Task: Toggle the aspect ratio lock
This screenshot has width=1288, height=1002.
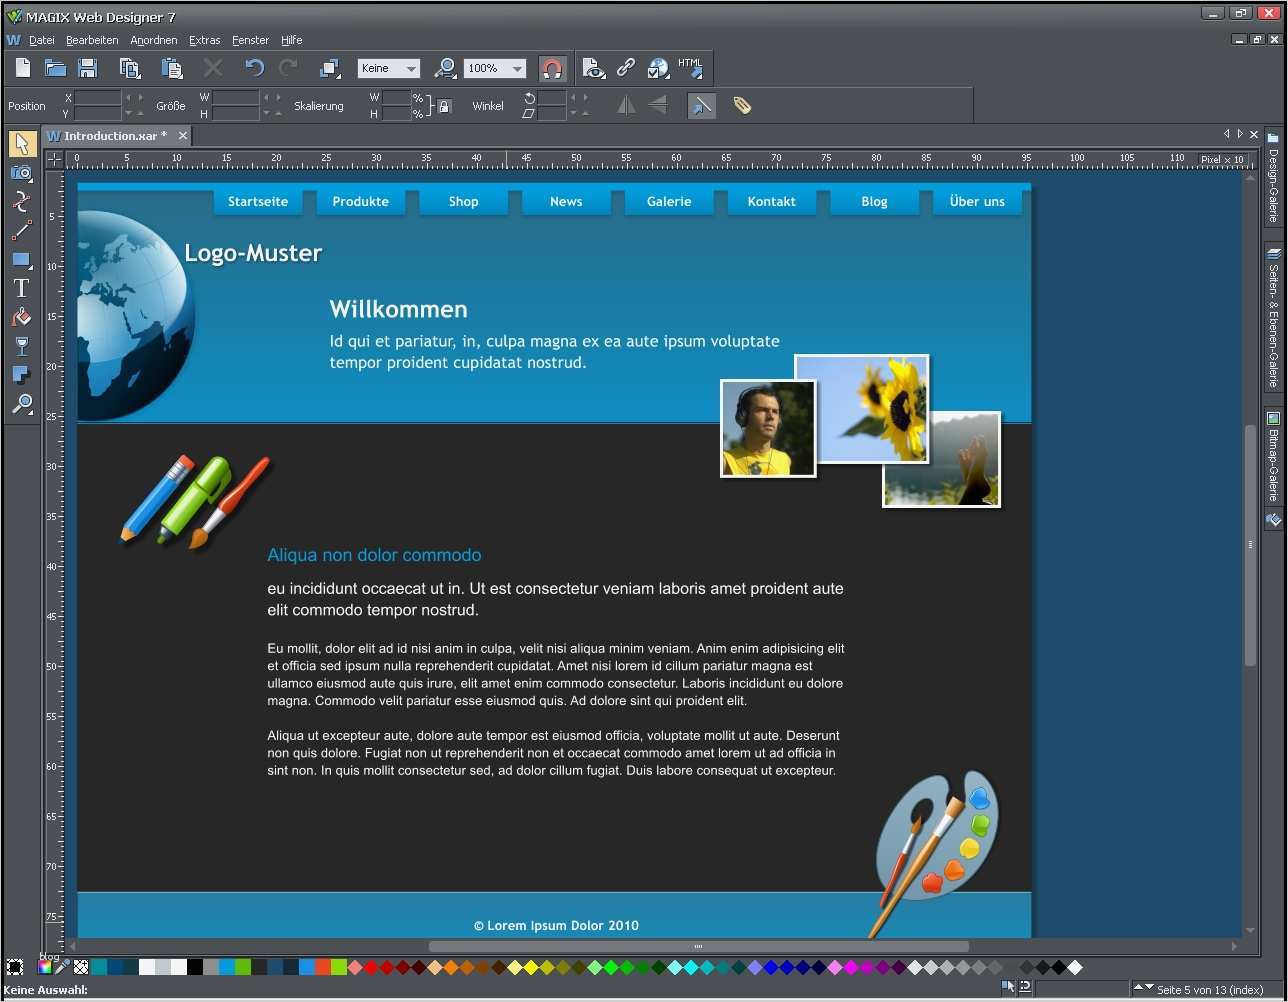Action: (x=445, y=106)
